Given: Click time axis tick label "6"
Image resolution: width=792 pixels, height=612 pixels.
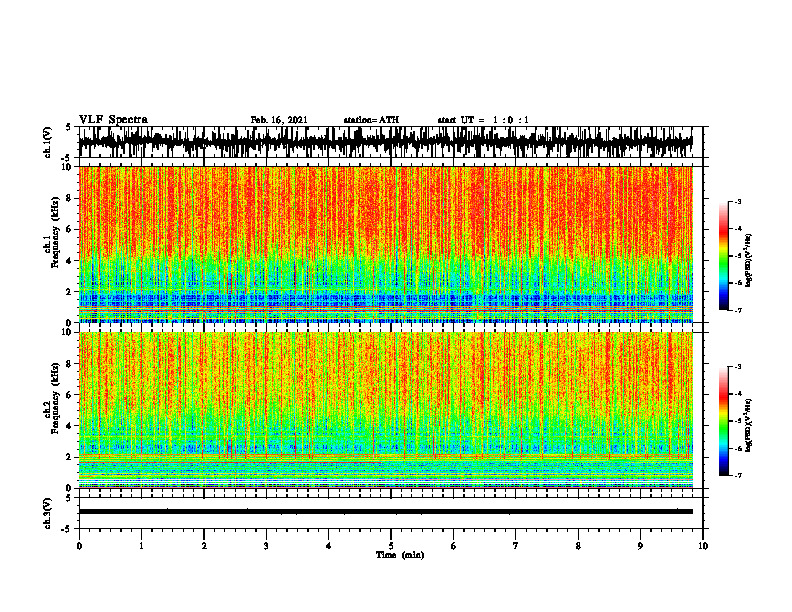Looking at the screenshot, I should point(454,546).
